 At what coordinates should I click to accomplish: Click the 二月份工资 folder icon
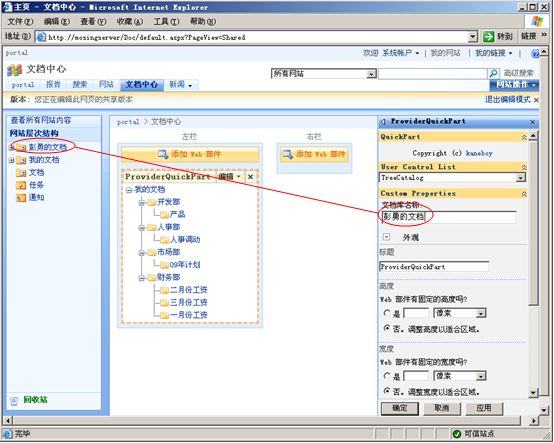tap(164, 290)
